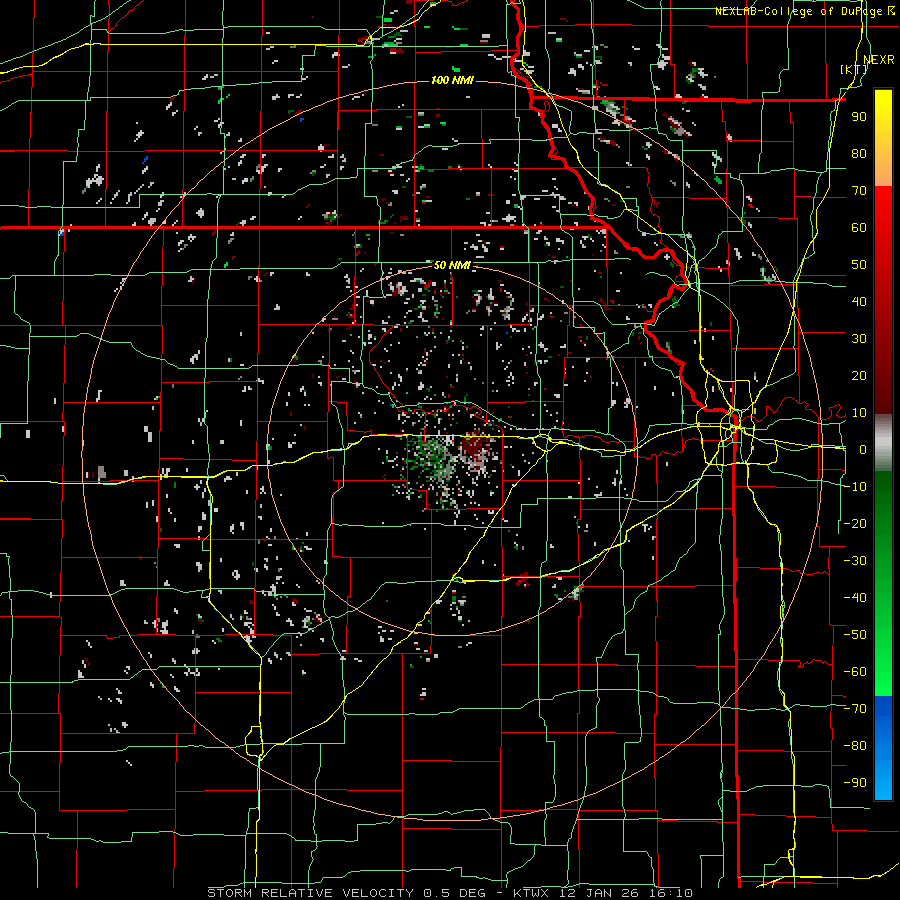Screen dimensions: 900x900
Task: Click the positive "80" legend value
Action: pyautogui.click(x=859, y=154)
